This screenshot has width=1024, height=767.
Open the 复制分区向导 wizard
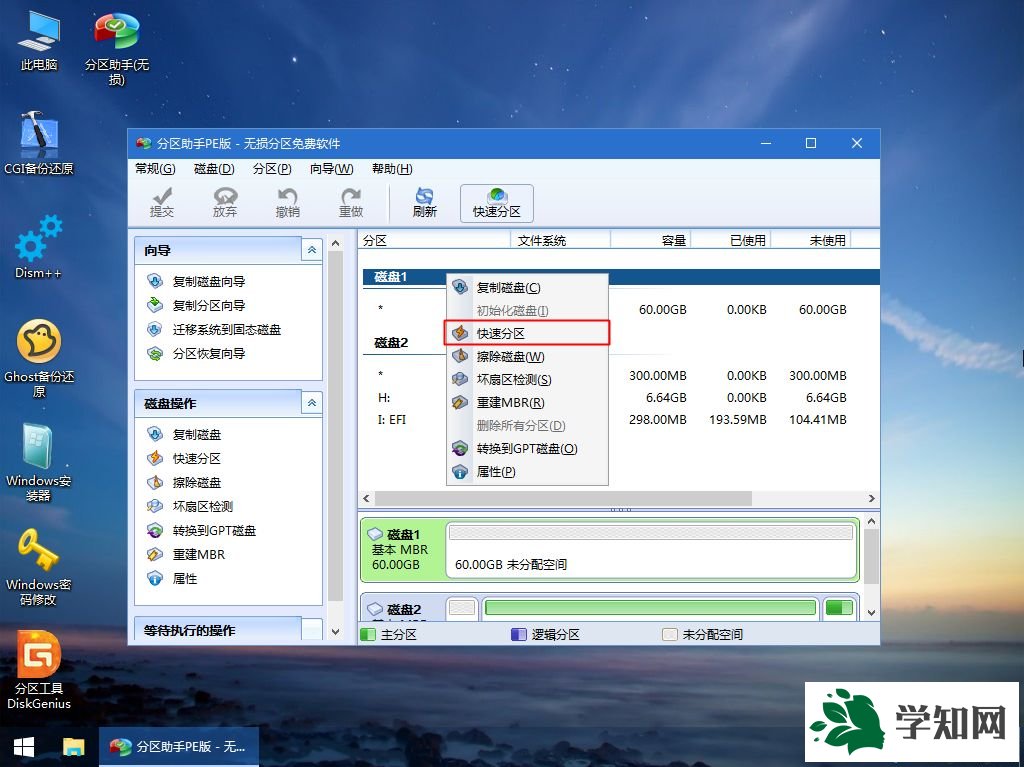click(210, 305)
